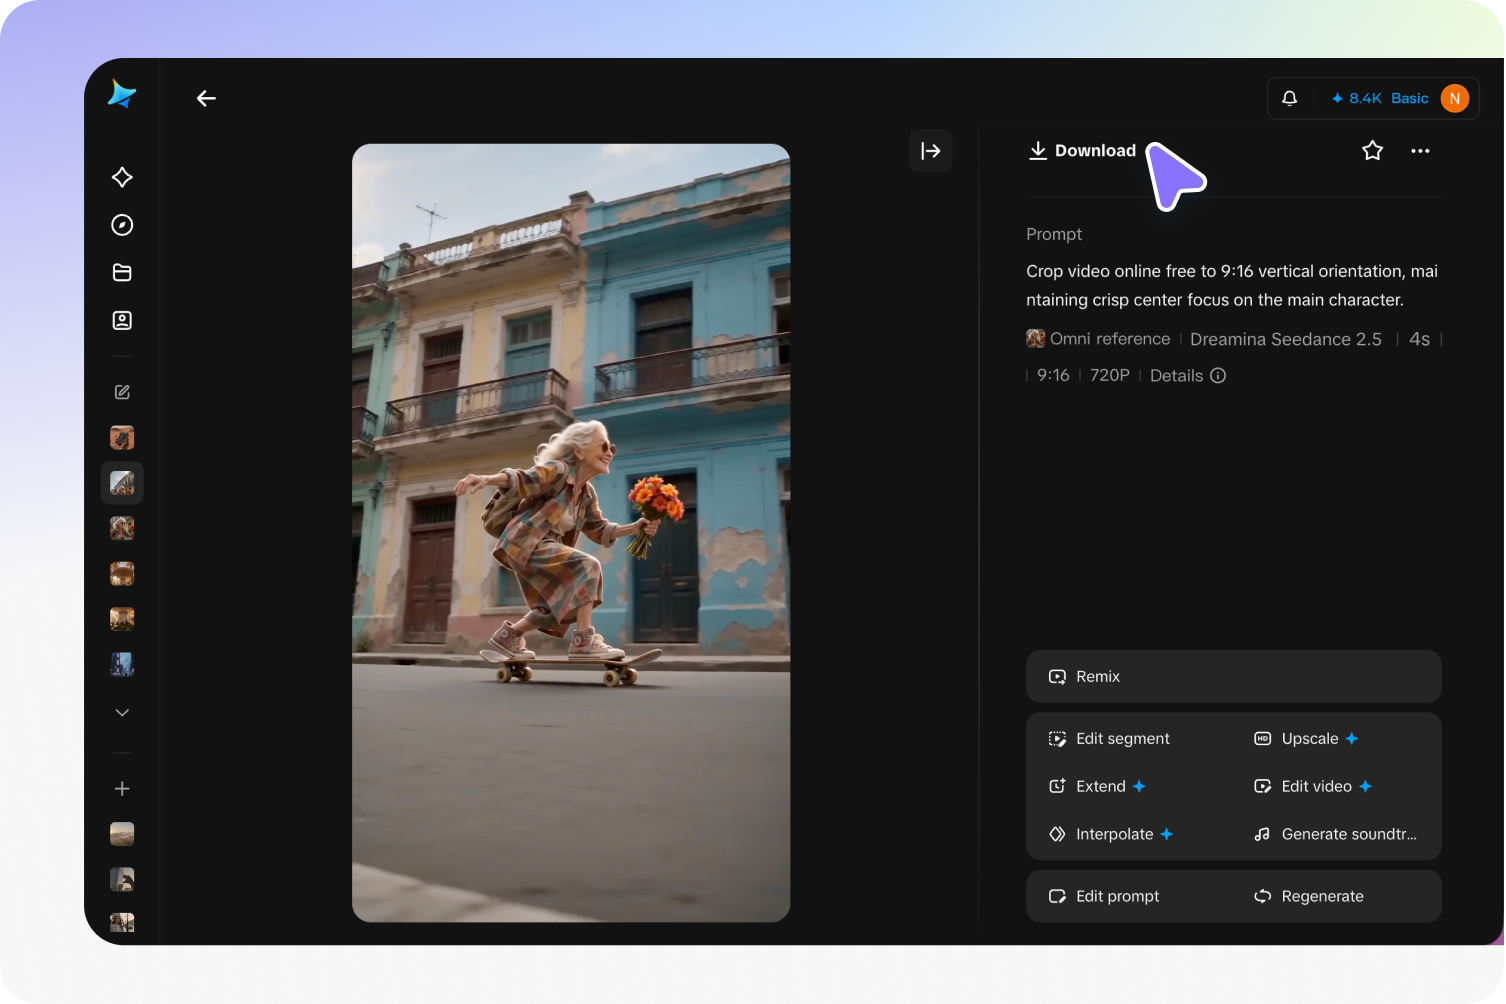
Task: Choose Upscale option
Action: click(1306, 739)
